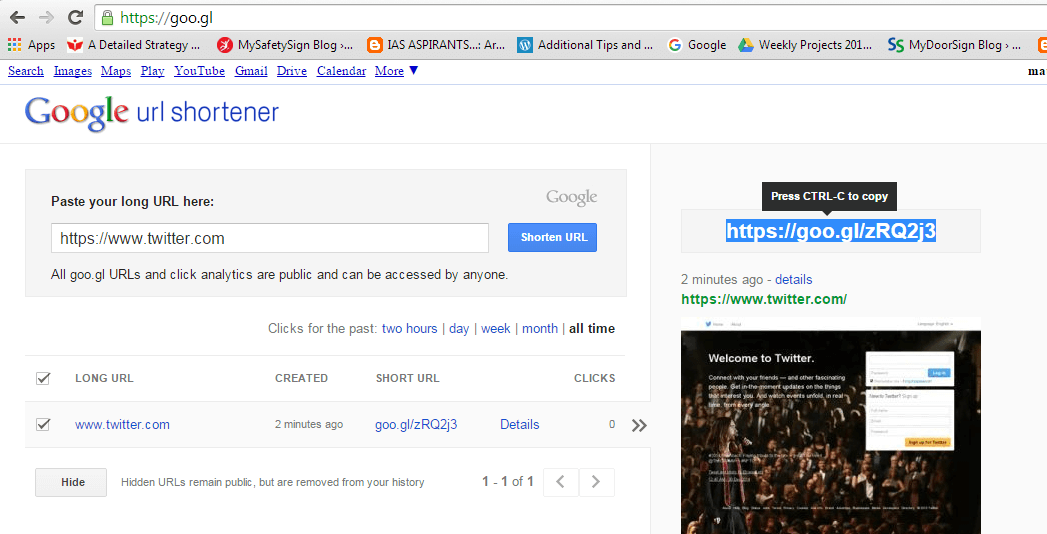
Task: Go to previous page of results
Action: [561, 482]
